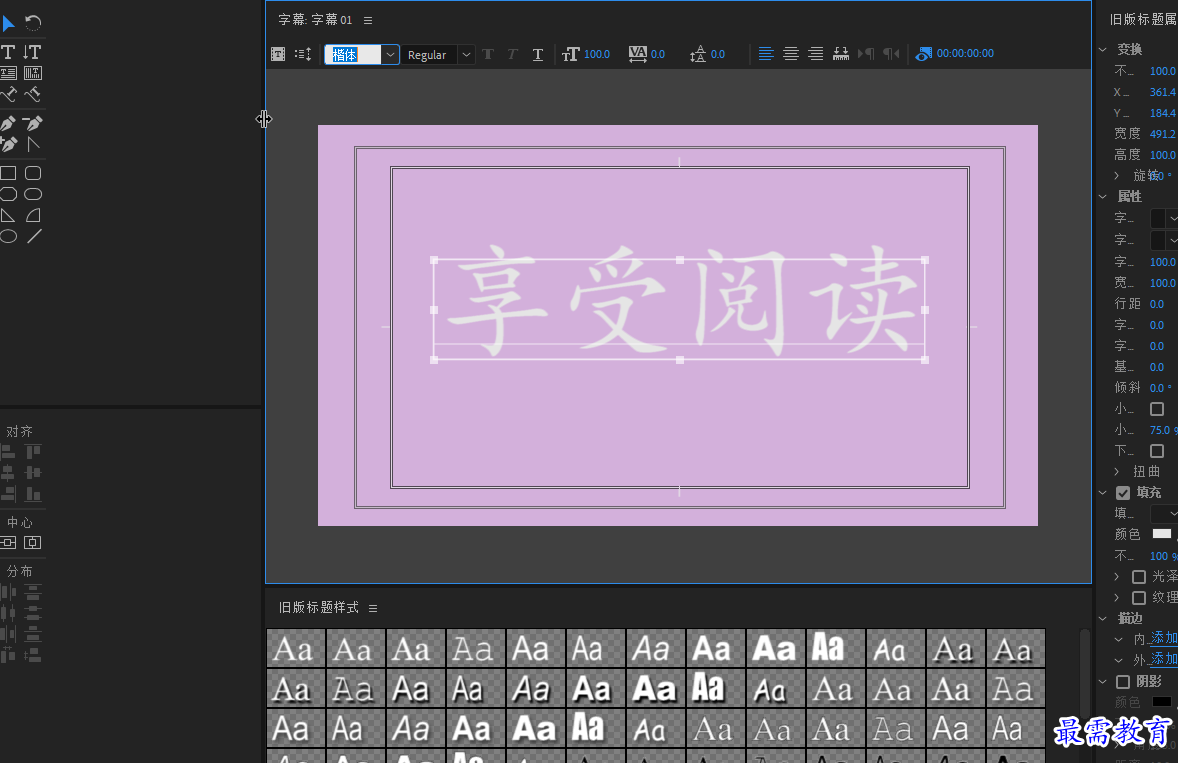Screen dimensions: 1178x763
Task: Enable the 纹理 texture checkbox
Action: tap(1139, 598)
